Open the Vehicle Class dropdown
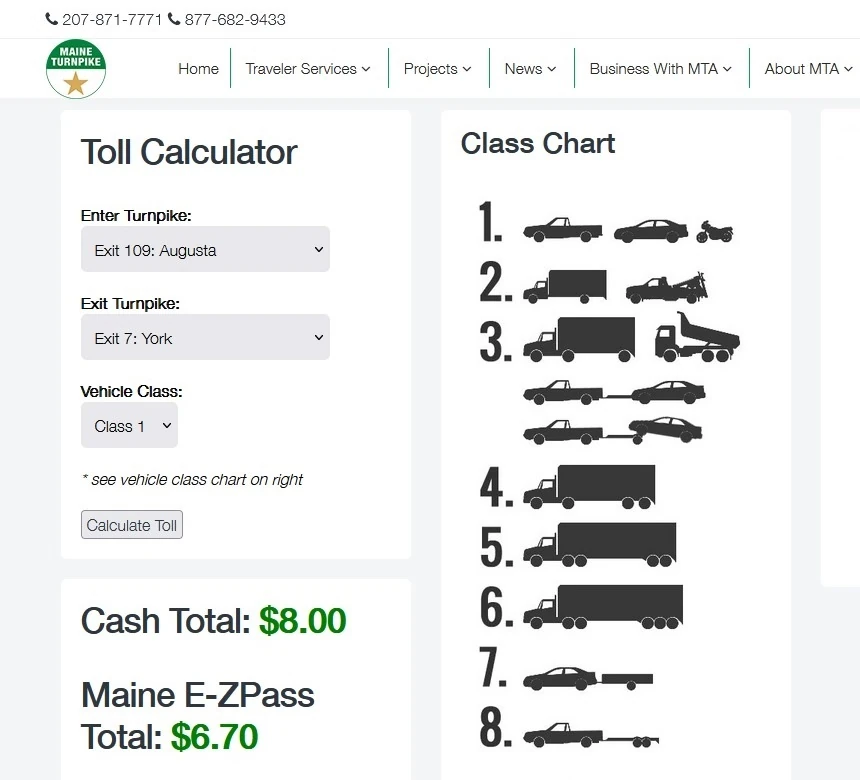This screenshot has width=860, height=780. pos(129,425)
